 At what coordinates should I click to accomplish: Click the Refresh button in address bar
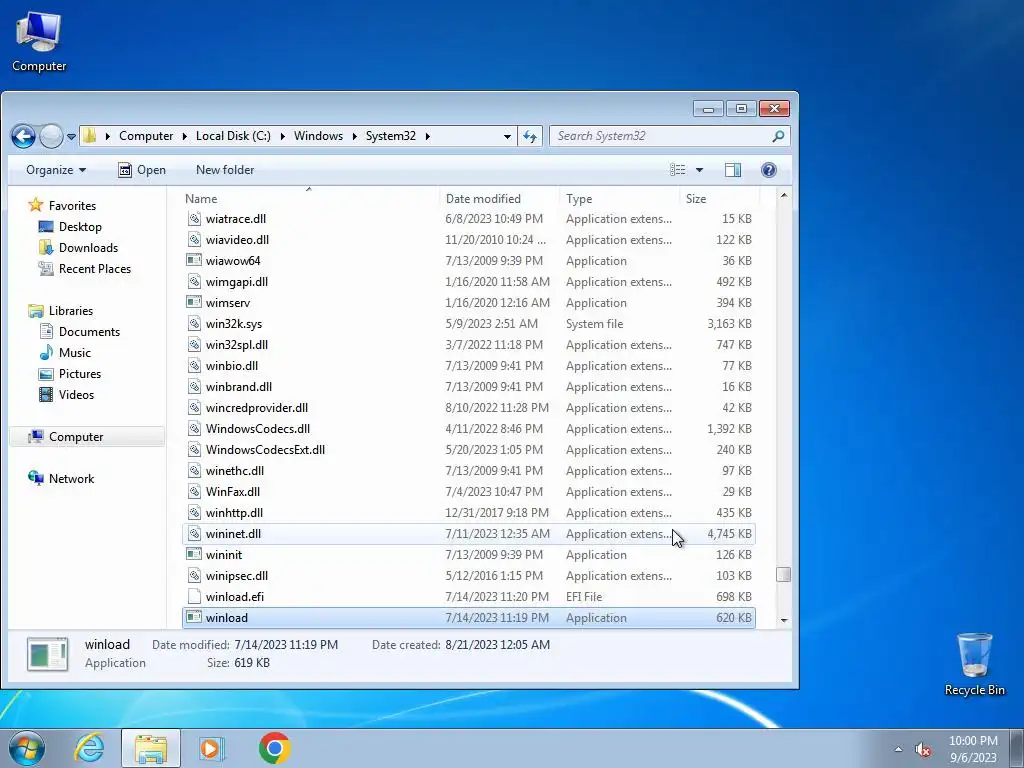(530, 136)
